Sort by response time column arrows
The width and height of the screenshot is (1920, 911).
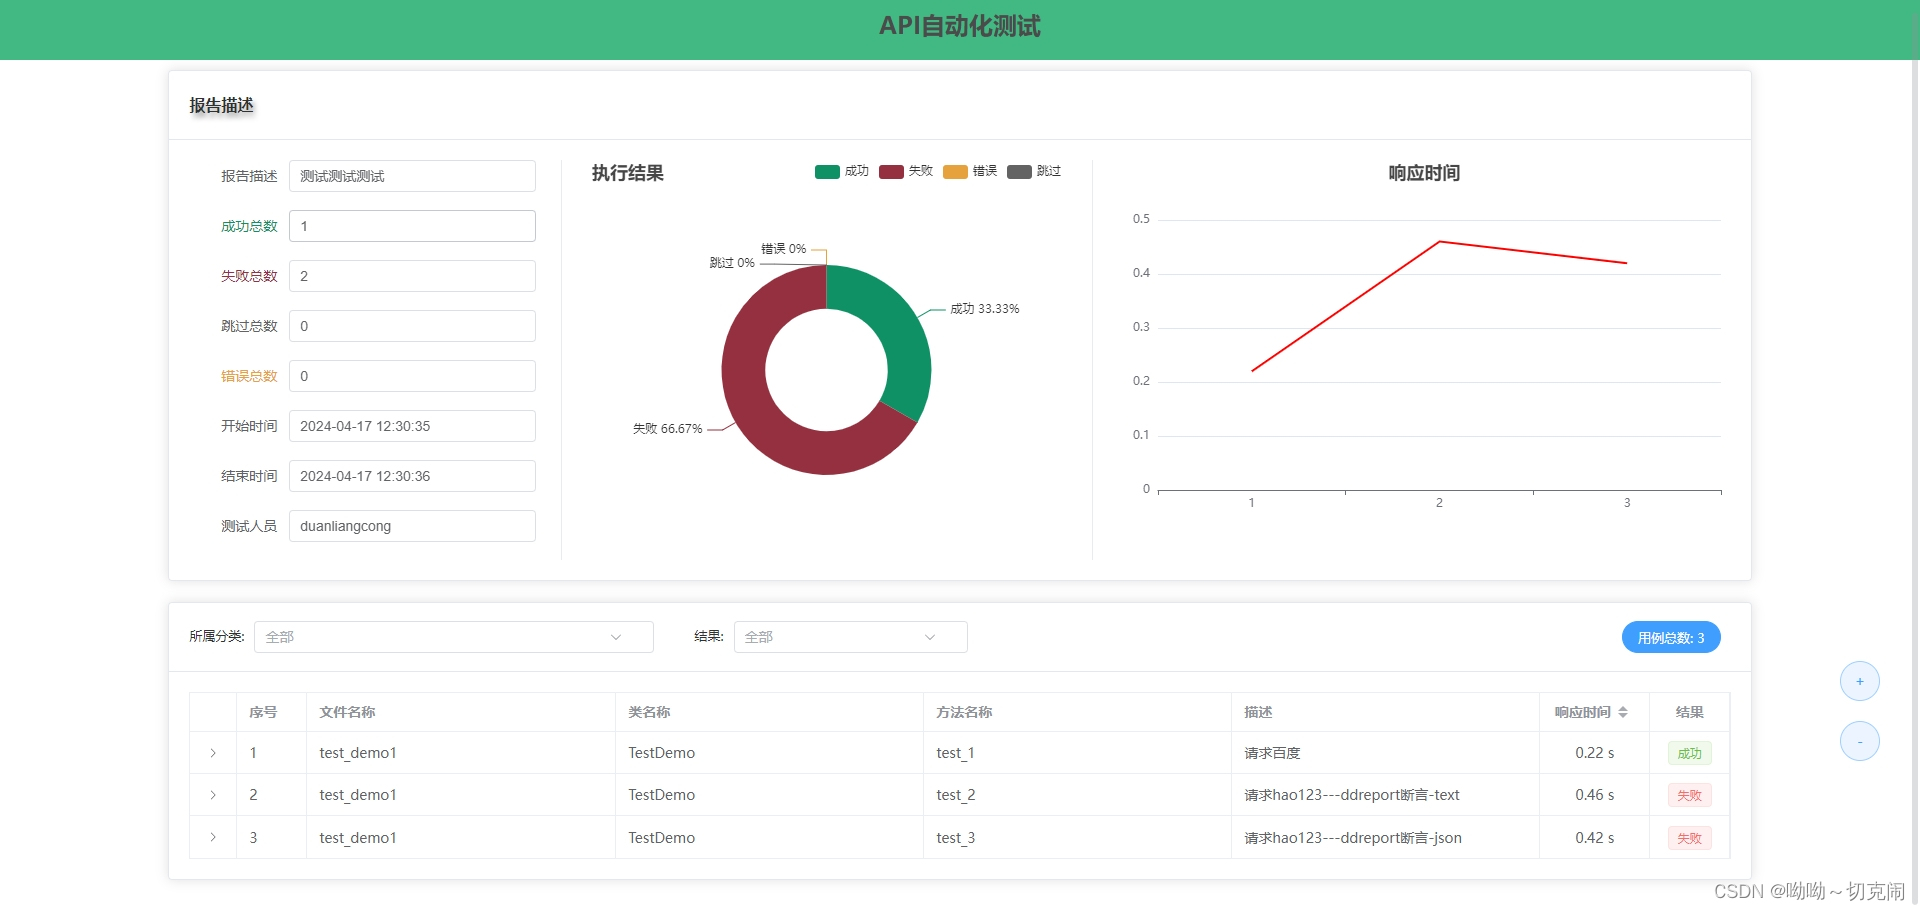tap(1623, 712)
